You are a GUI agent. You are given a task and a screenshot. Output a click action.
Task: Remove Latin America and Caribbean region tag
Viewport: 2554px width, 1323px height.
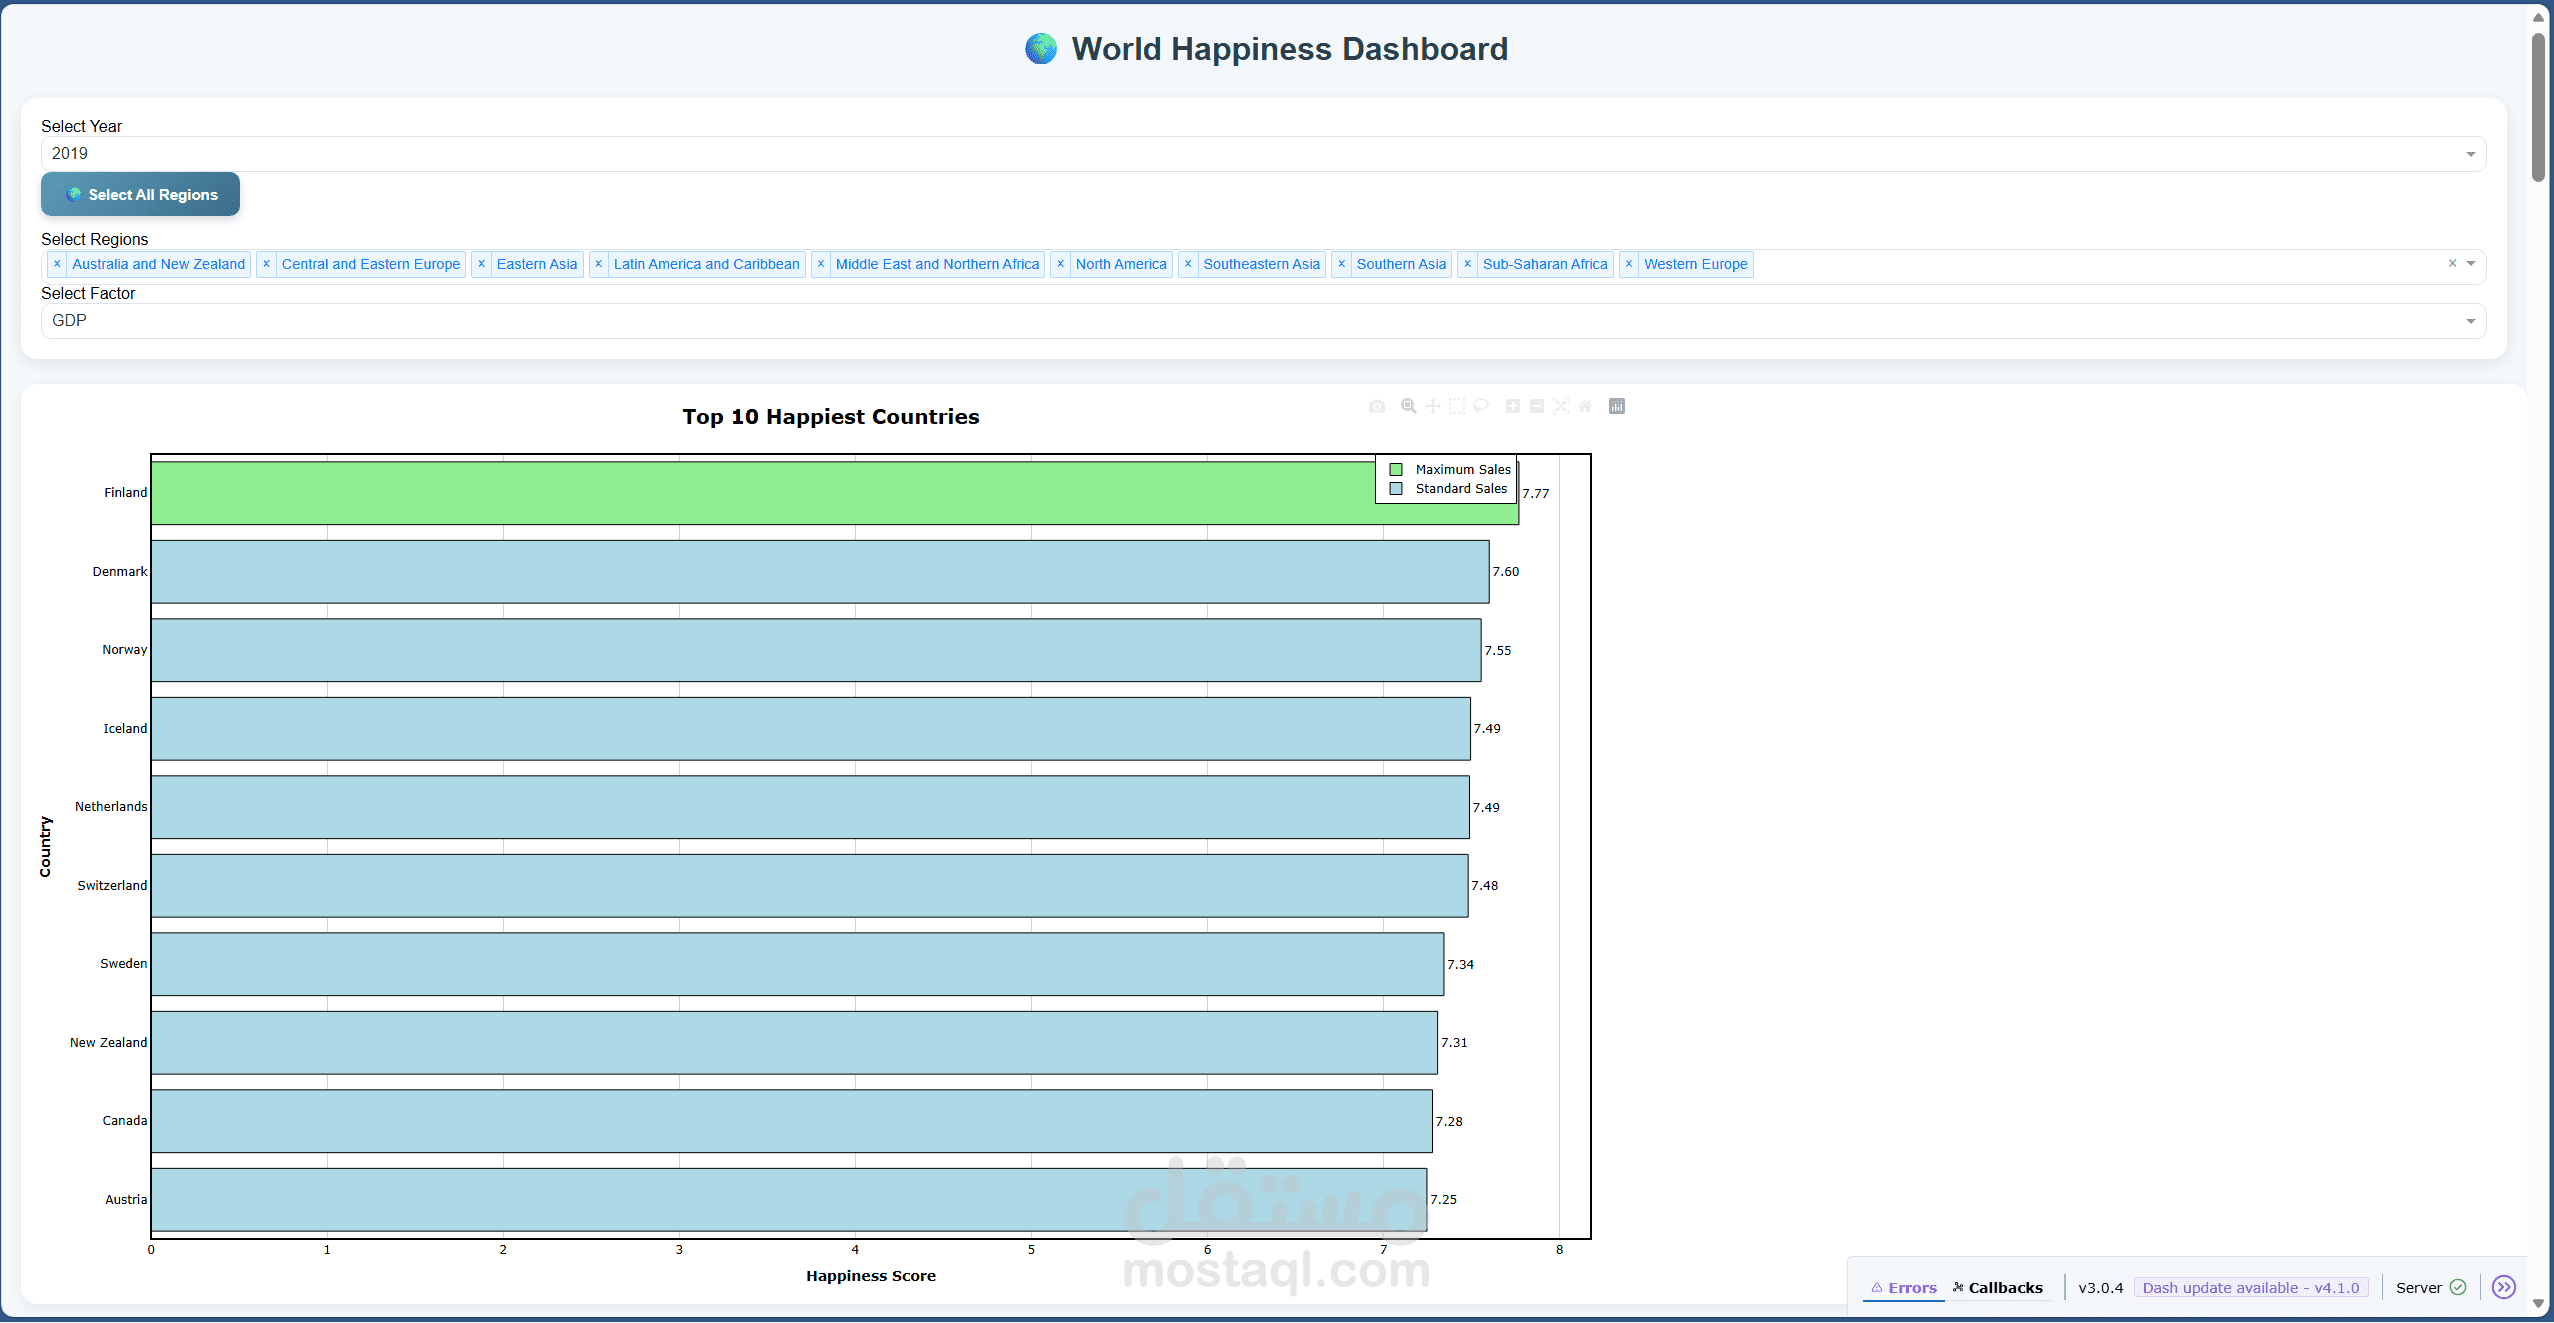click(x=599, y=264)
